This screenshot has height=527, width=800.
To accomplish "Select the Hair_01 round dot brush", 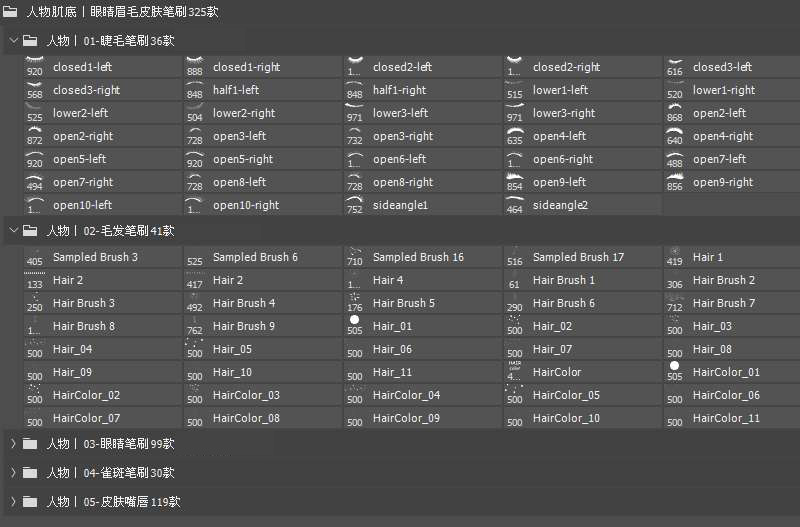I will 392,326.
